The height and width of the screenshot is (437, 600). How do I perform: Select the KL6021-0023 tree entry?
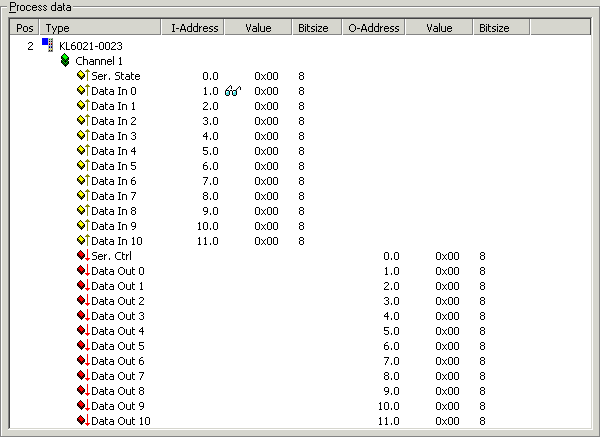tap(91, 46)
